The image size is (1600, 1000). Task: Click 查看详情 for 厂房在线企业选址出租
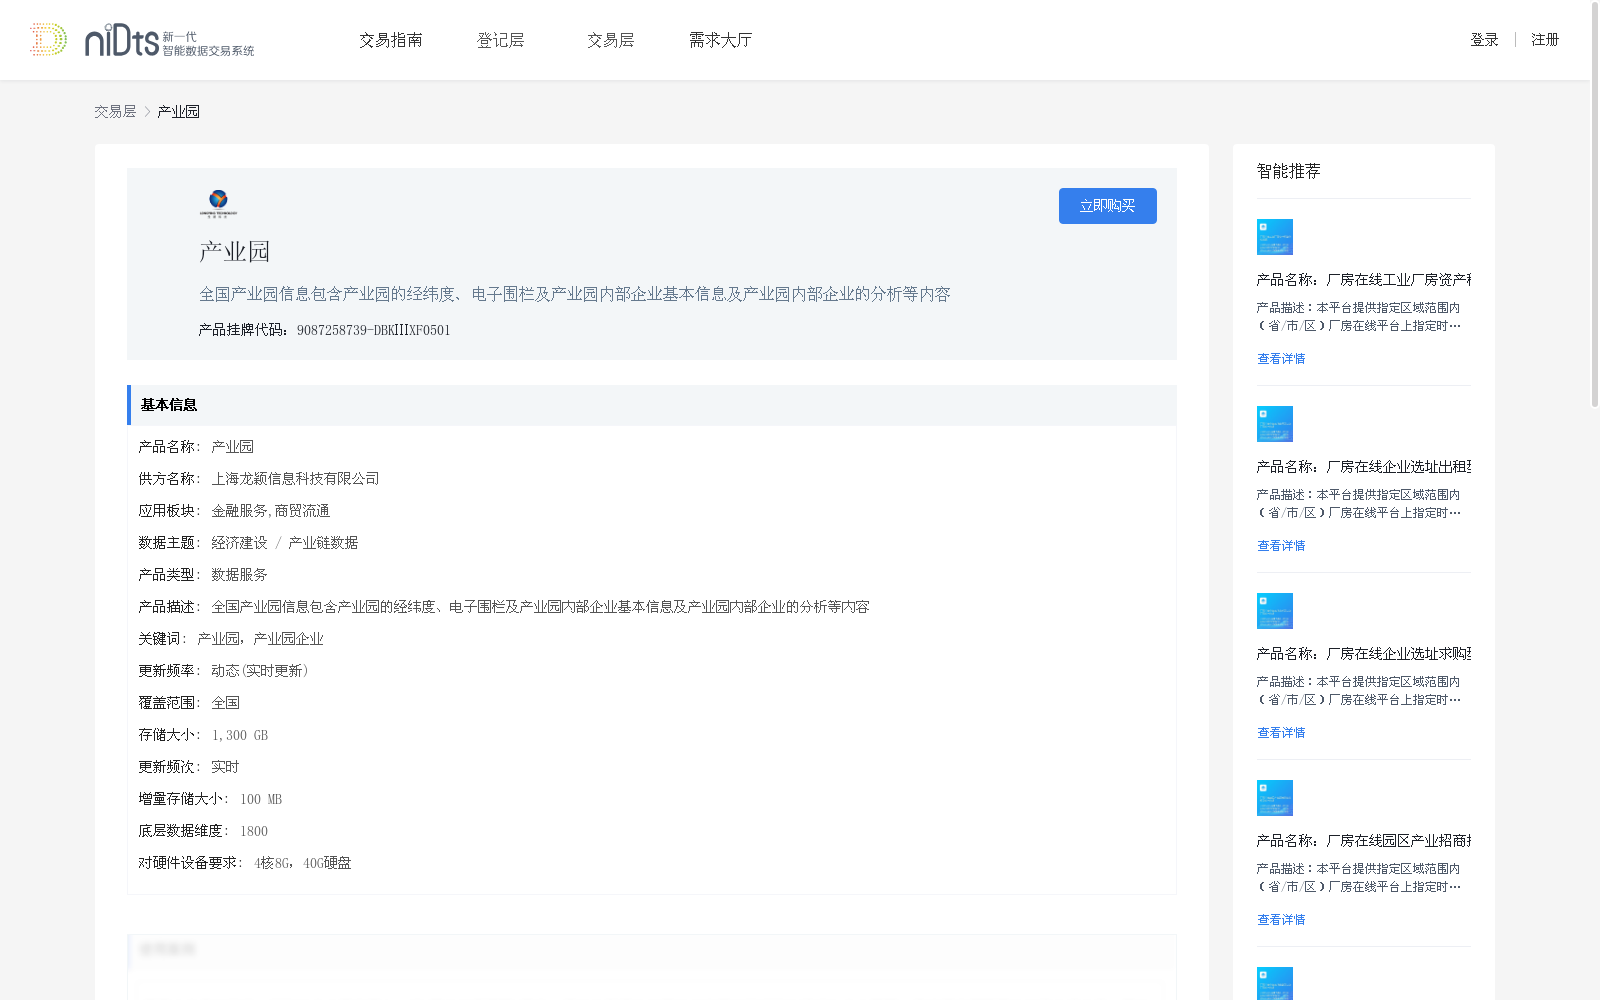(1281, 546)
